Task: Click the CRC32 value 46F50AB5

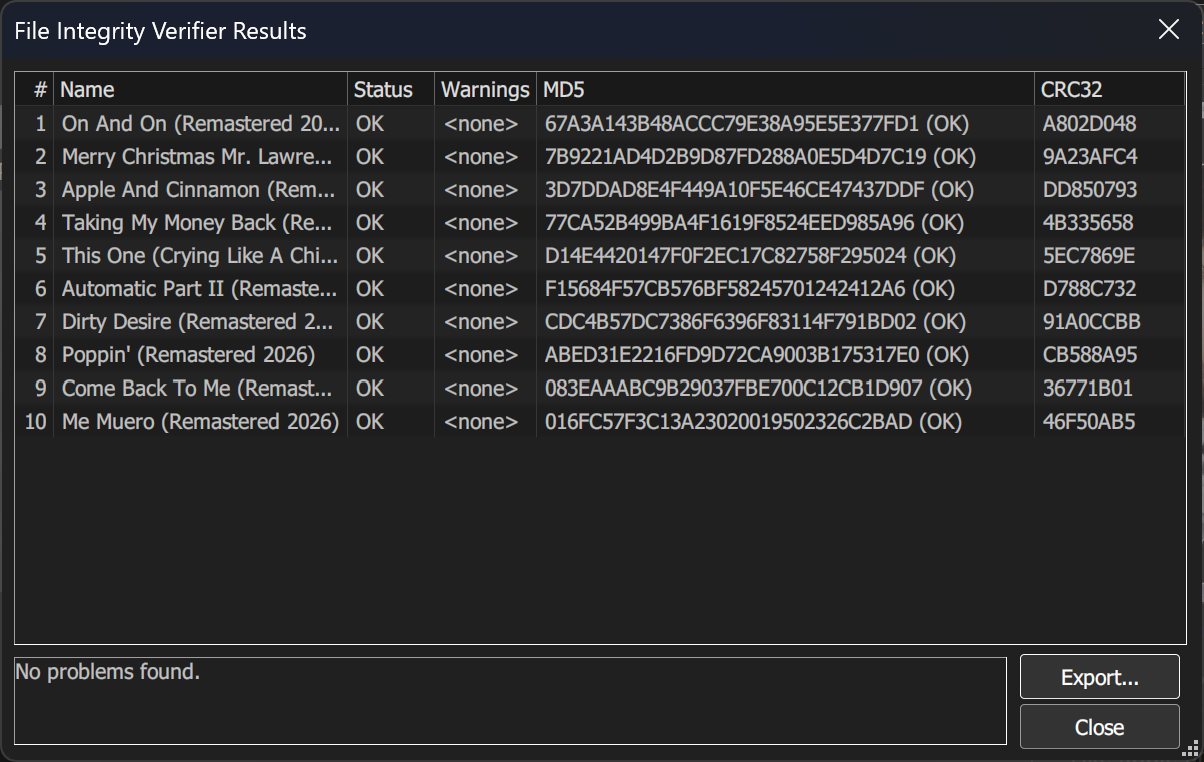Action: click(1088, 421)
